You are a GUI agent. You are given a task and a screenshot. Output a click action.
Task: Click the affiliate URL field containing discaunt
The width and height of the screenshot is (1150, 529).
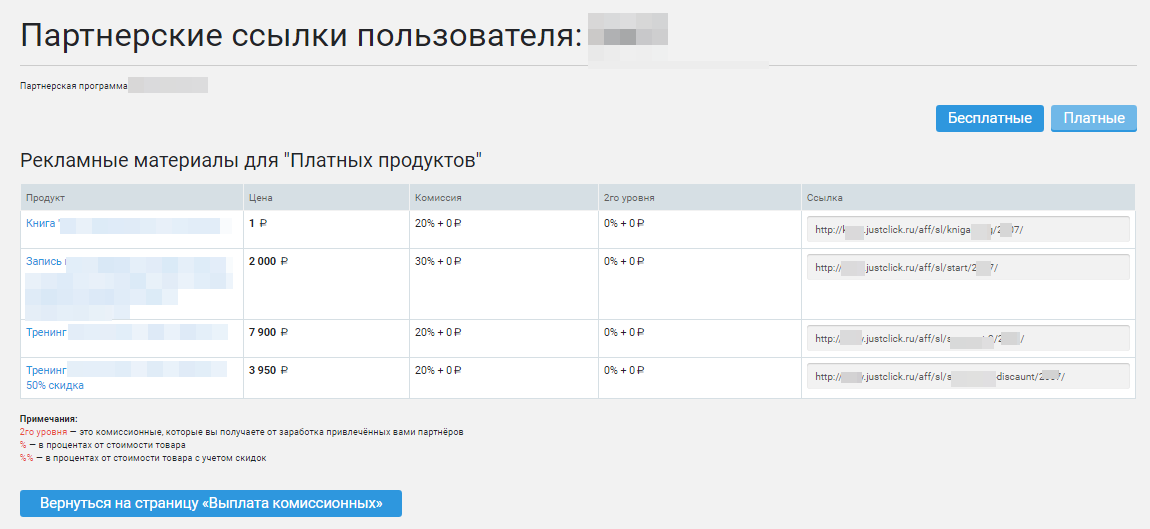pyautogui.click(x=967, y=376)
